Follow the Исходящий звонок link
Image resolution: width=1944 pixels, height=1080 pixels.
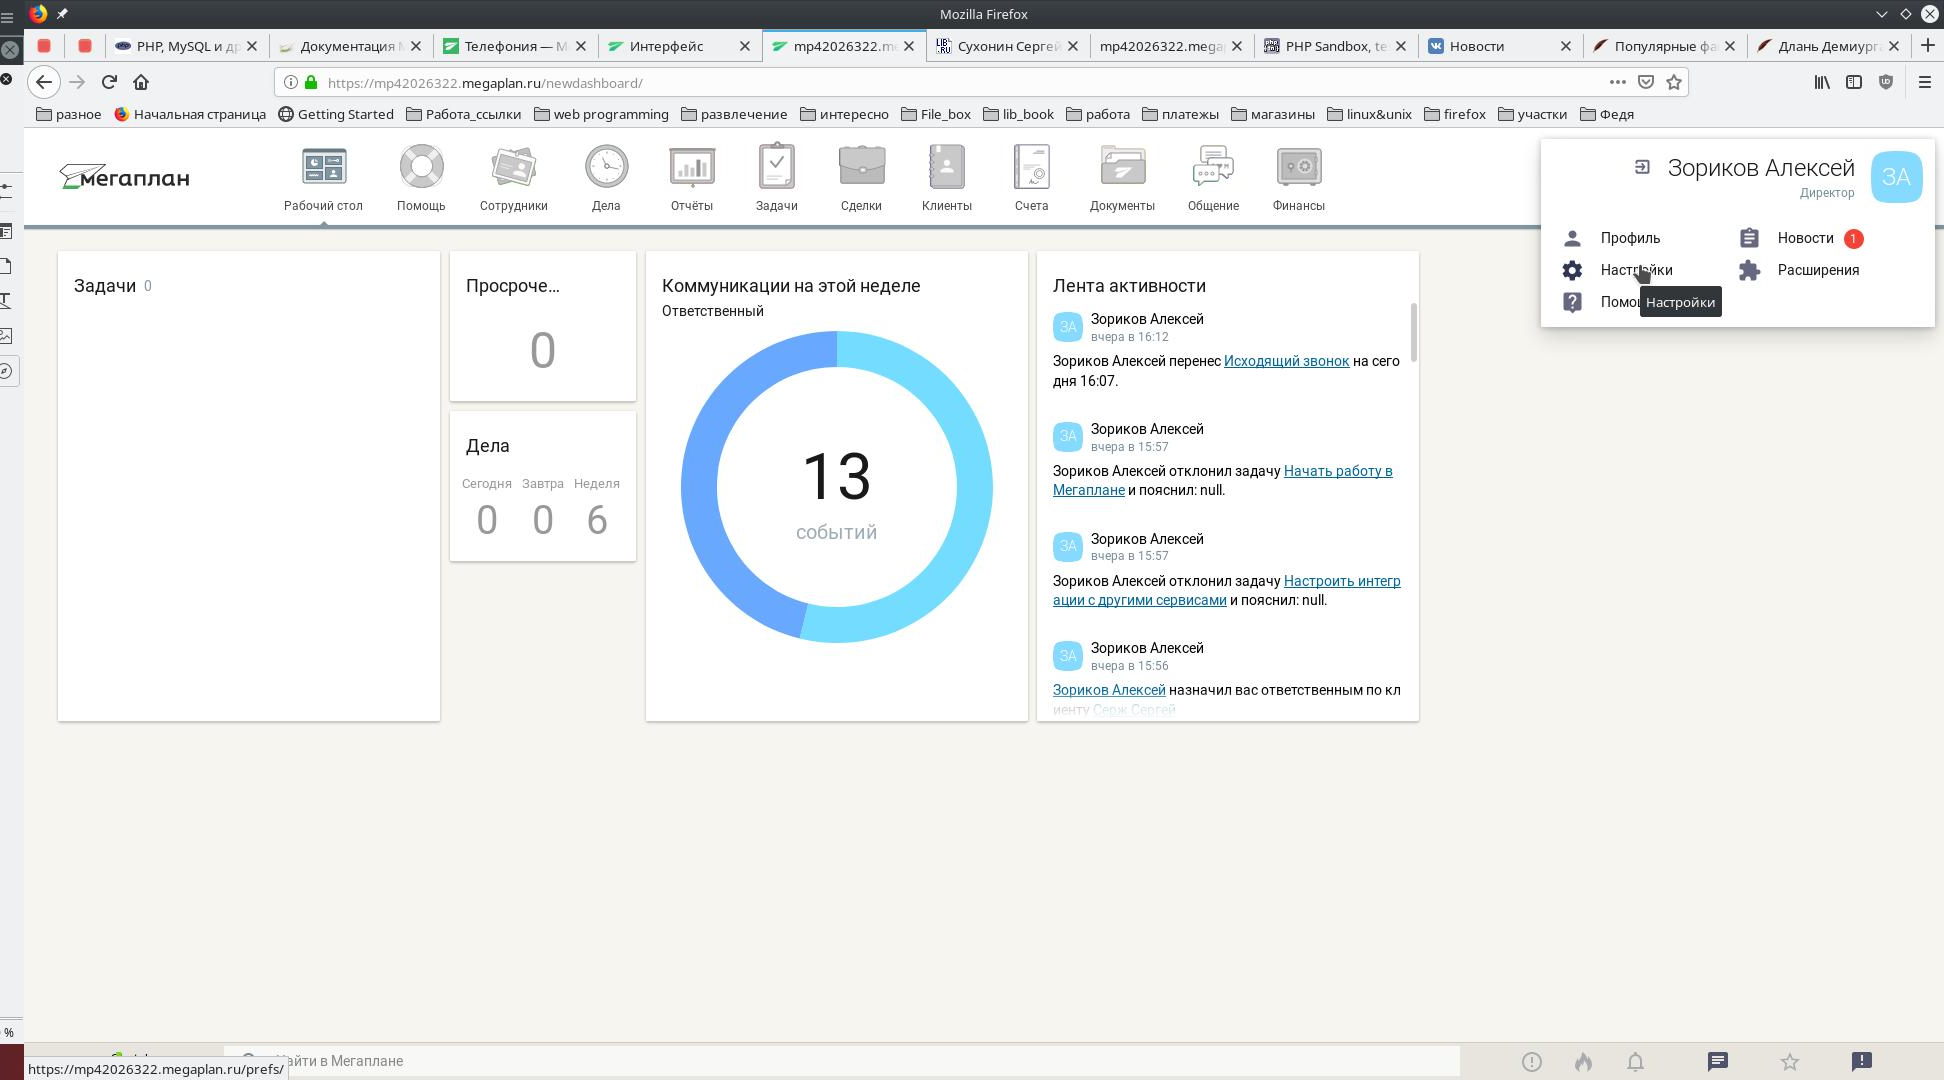[1286, 361]
